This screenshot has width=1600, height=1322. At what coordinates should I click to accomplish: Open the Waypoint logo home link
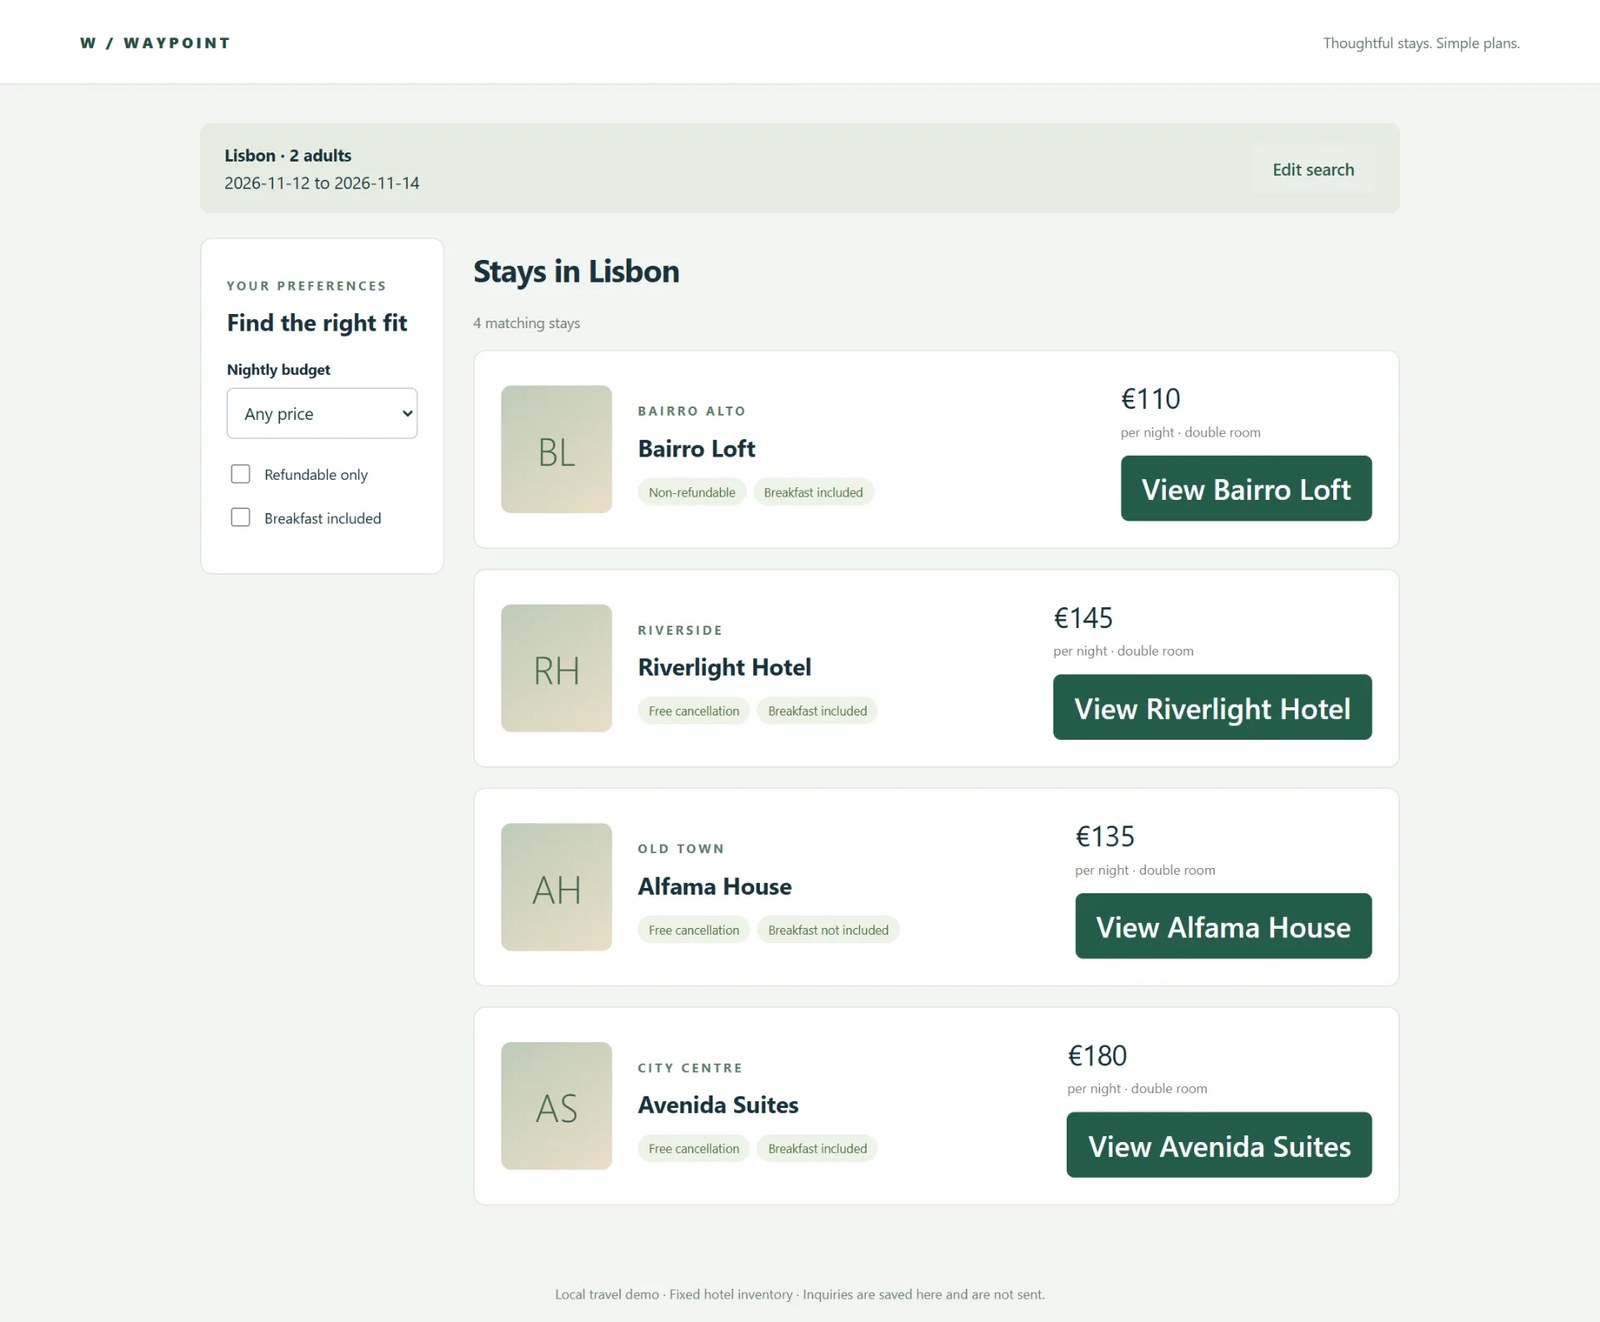(155, 43)
